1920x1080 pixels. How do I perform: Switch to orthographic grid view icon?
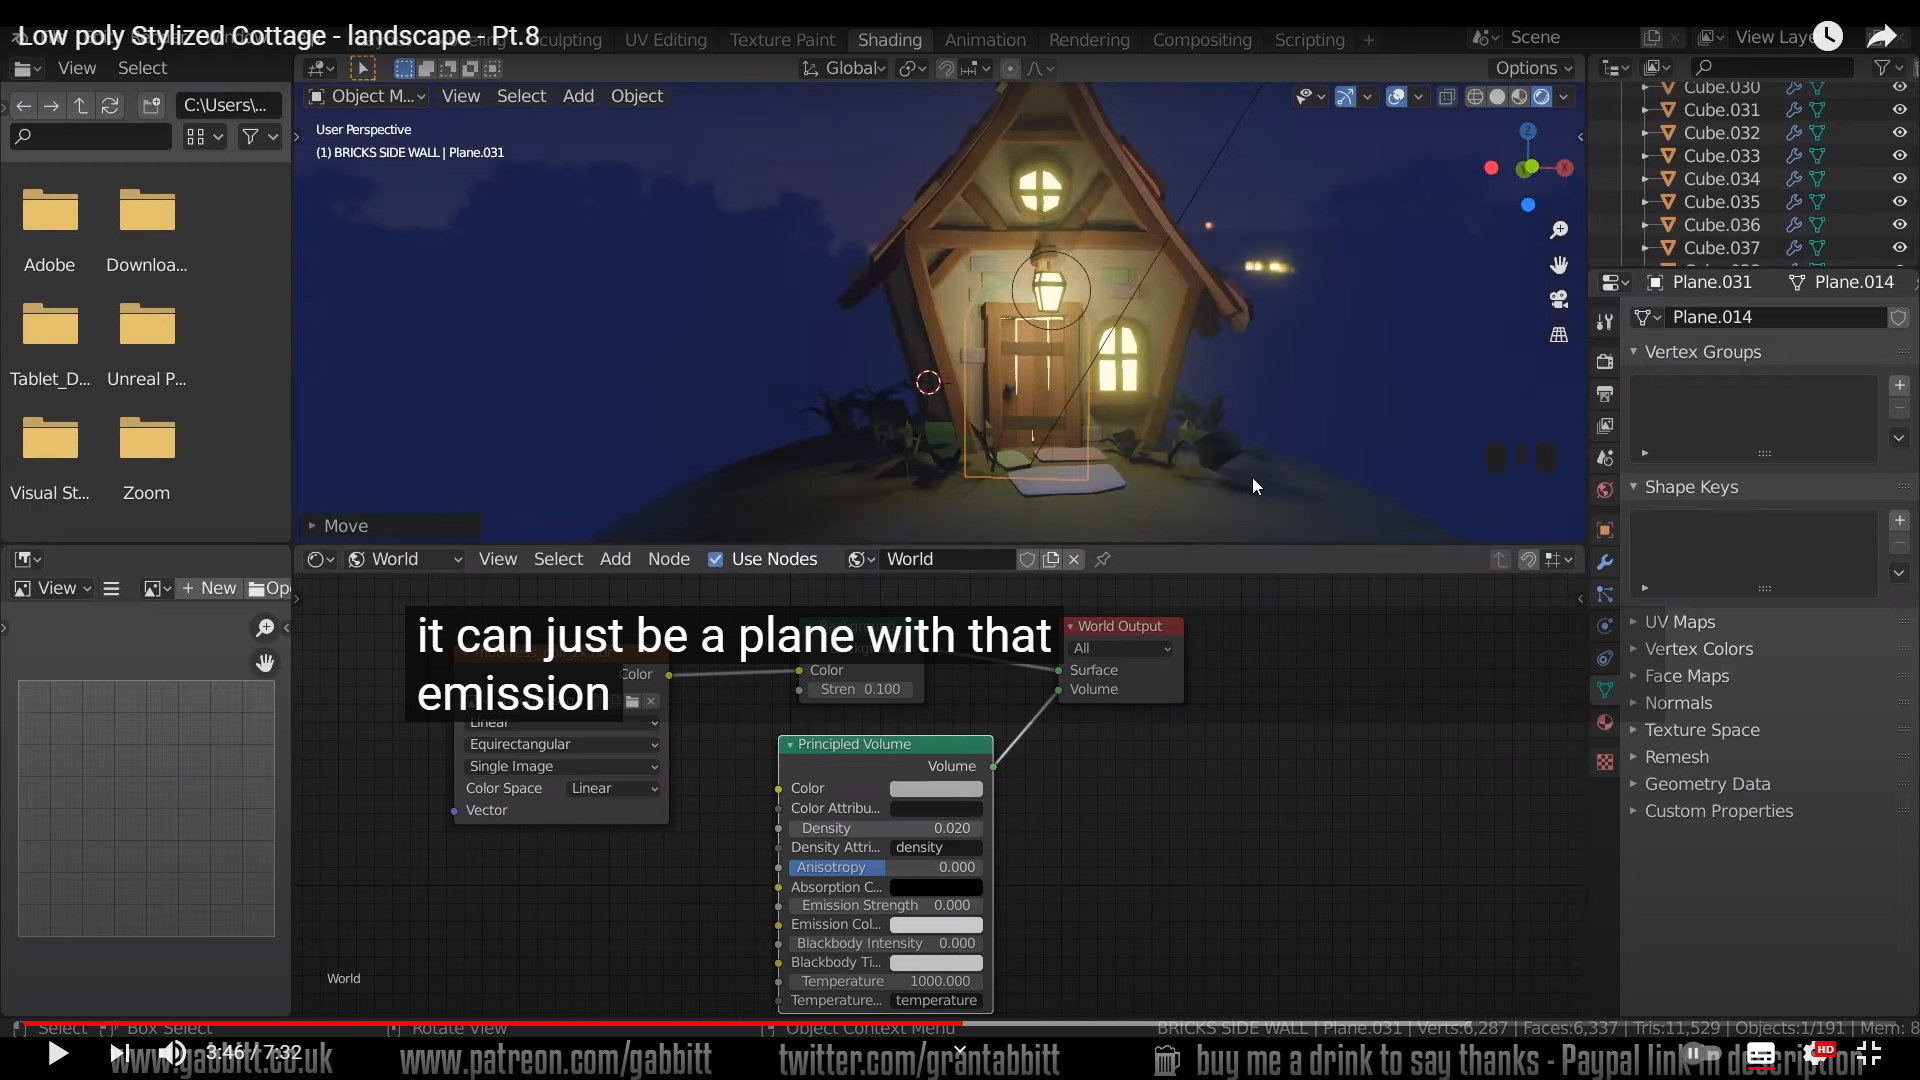[x=1558, y=334]
